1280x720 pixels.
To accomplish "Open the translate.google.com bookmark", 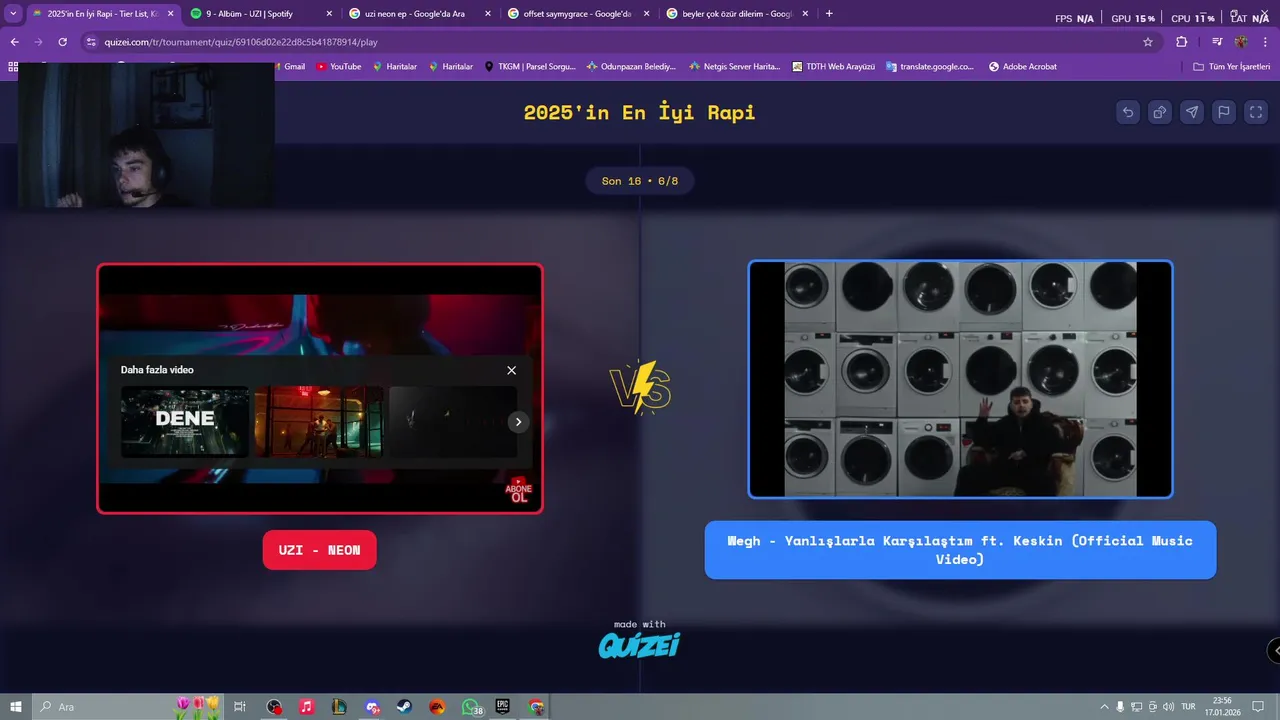I will pyautogui.click(x=930, y=67).
